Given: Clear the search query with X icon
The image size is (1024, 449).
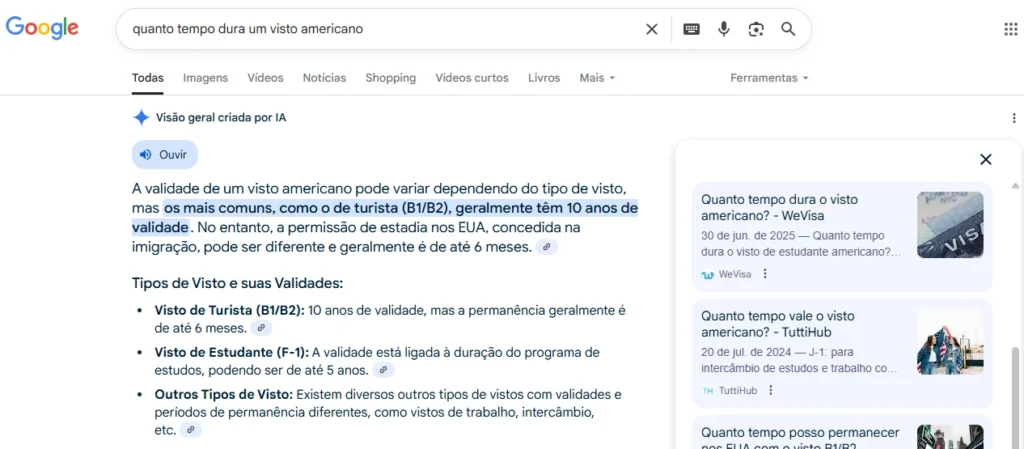Looking at the screenshot, I should tap(652, 29).
